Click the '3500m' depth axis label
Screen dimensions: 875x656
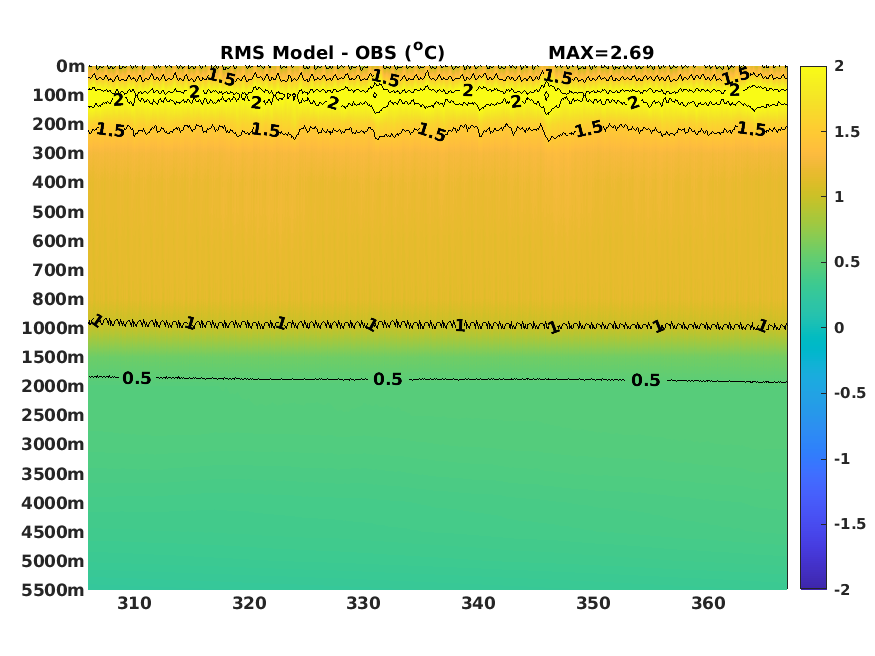pyautogui.click(x=53, y=474)
